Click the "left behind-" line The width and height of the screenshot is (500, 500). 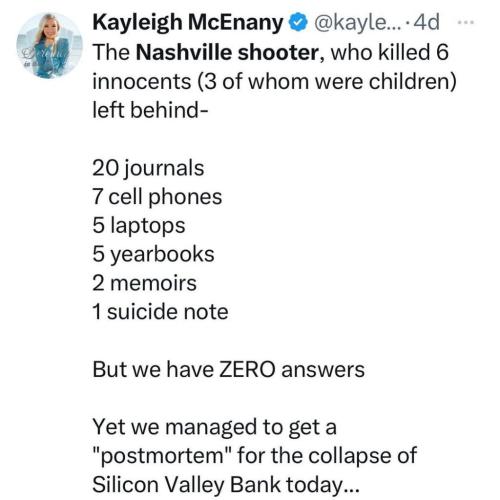150,110
